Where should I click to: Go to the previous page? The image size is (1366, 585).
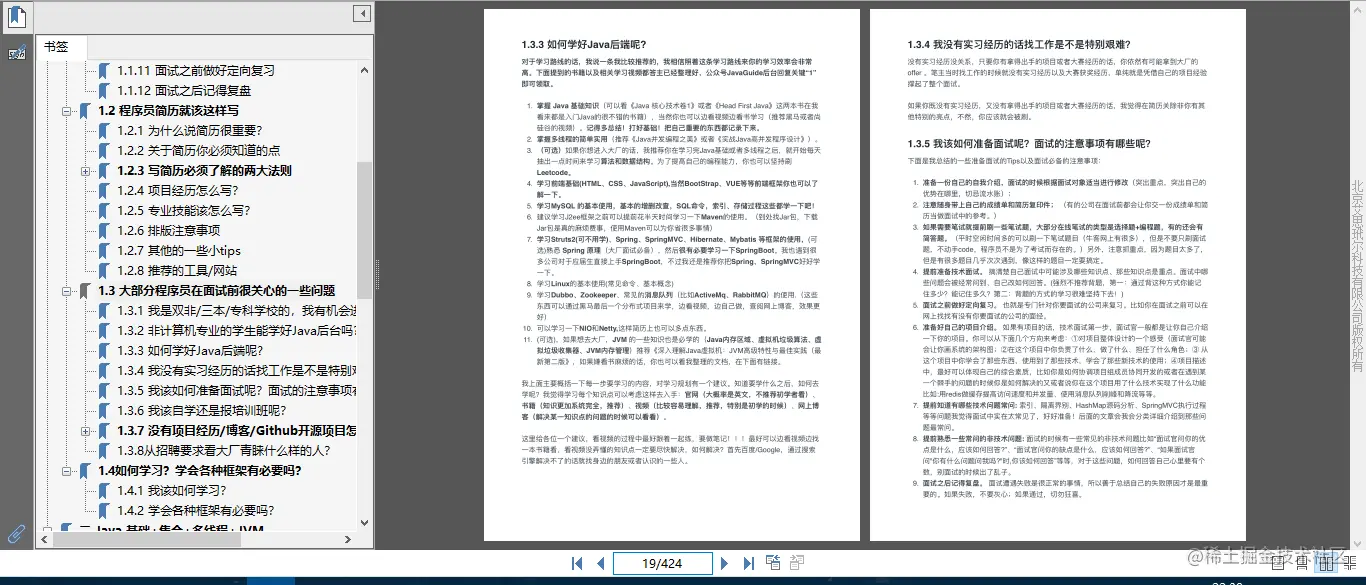(600, 564)
